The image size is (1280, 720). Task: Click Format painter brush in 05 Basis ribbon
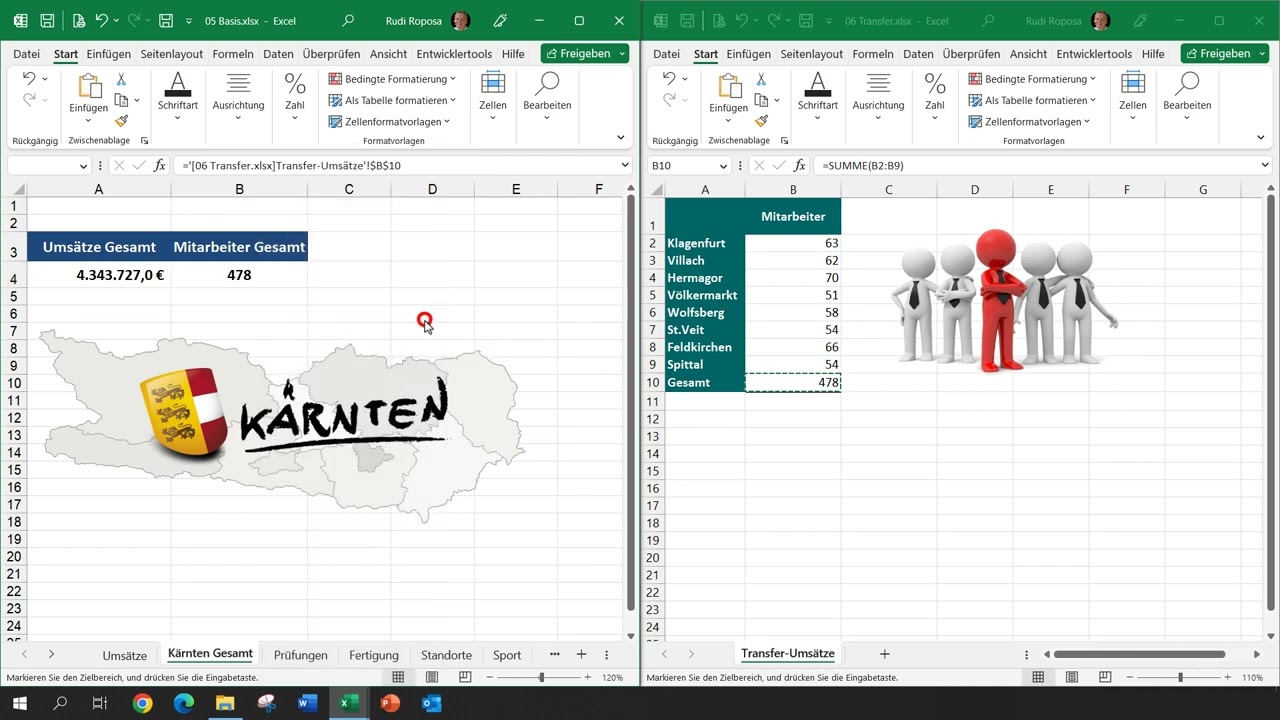click(x=121, y=121)
